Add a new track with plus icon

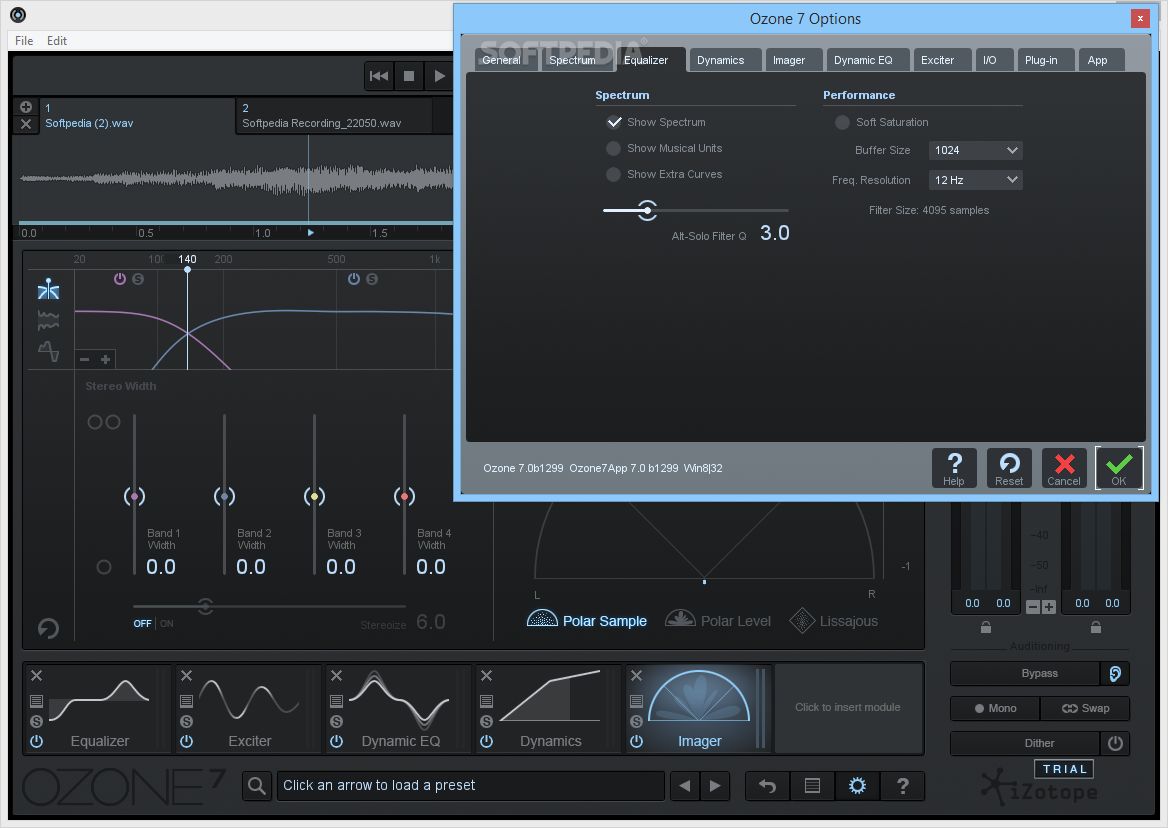tap(25, 106)
